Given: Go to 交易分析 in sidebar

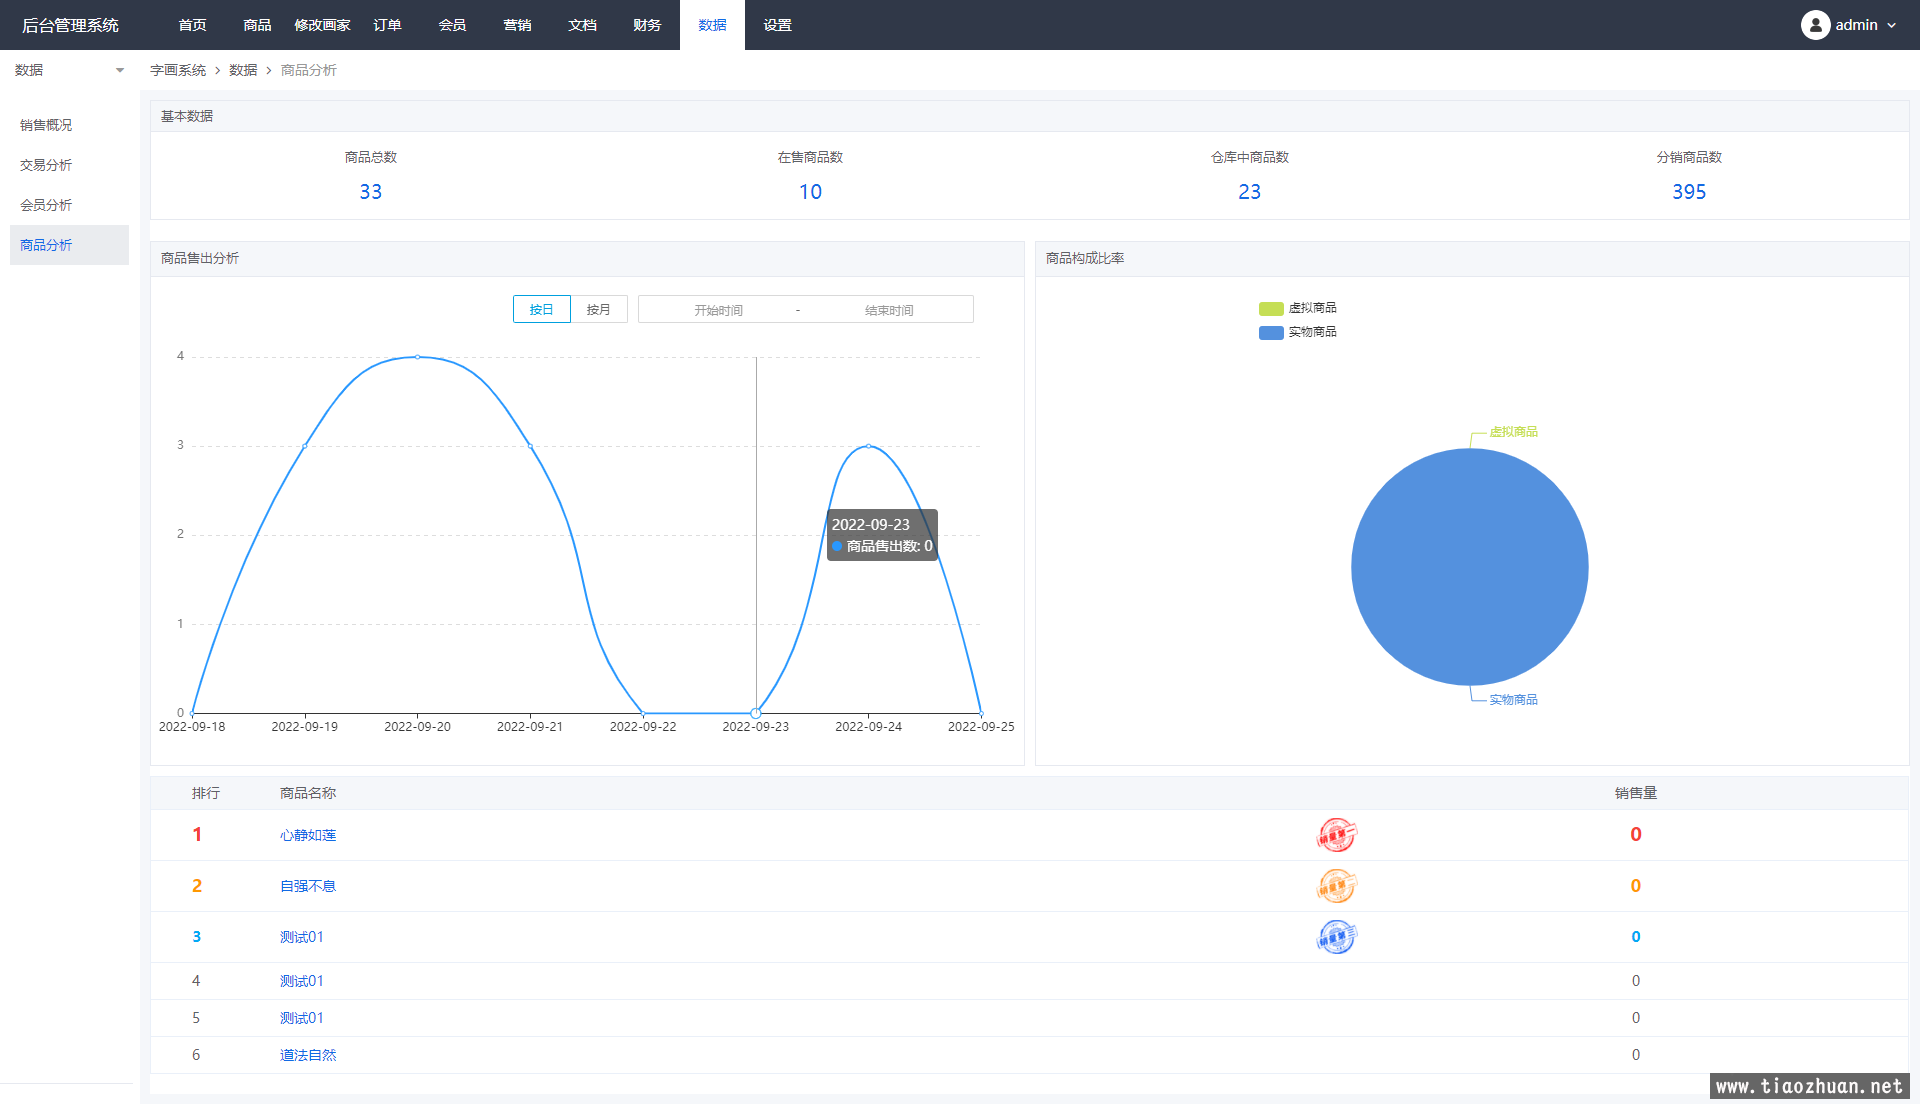Looking at the screenshot, I should click(69, 165).
